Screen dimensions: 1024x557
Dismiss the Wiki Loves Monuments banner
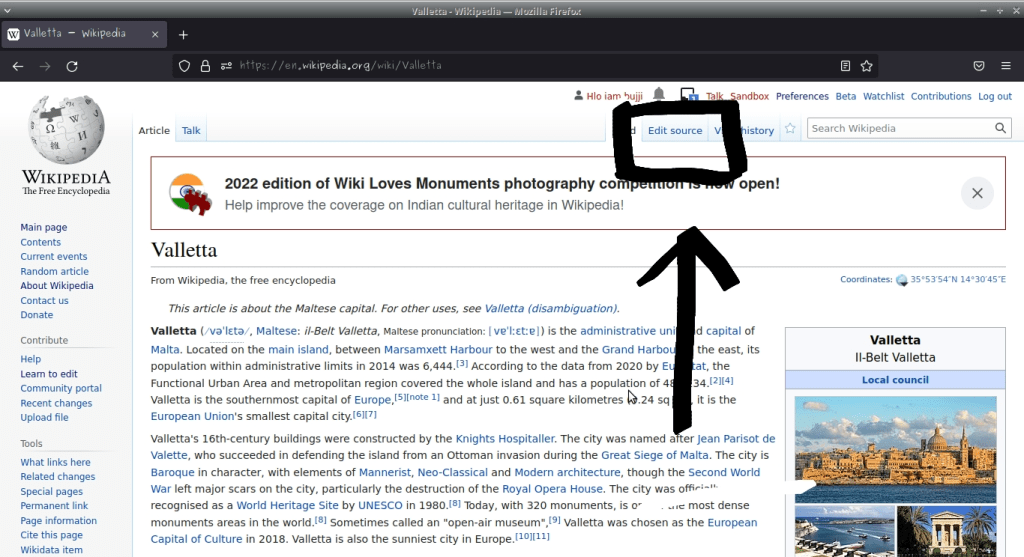pos(977,193)
